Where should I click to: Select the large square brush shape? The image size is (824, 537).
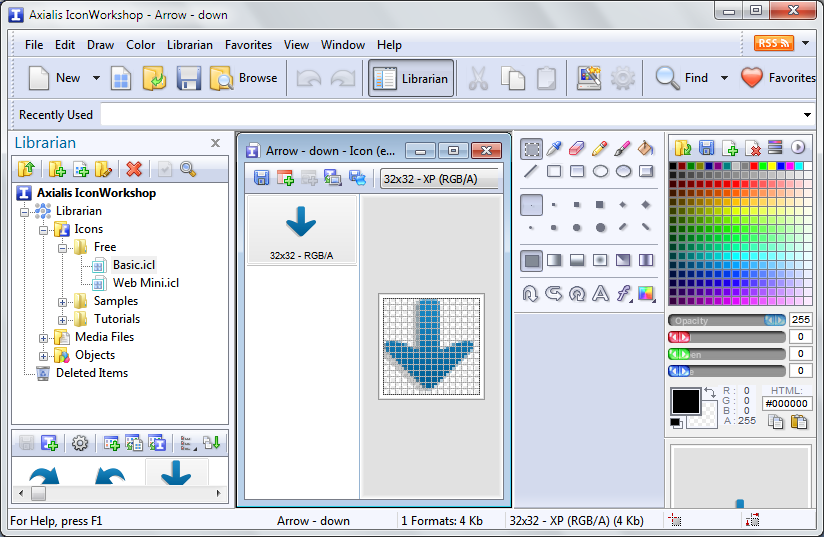[600, 205]
